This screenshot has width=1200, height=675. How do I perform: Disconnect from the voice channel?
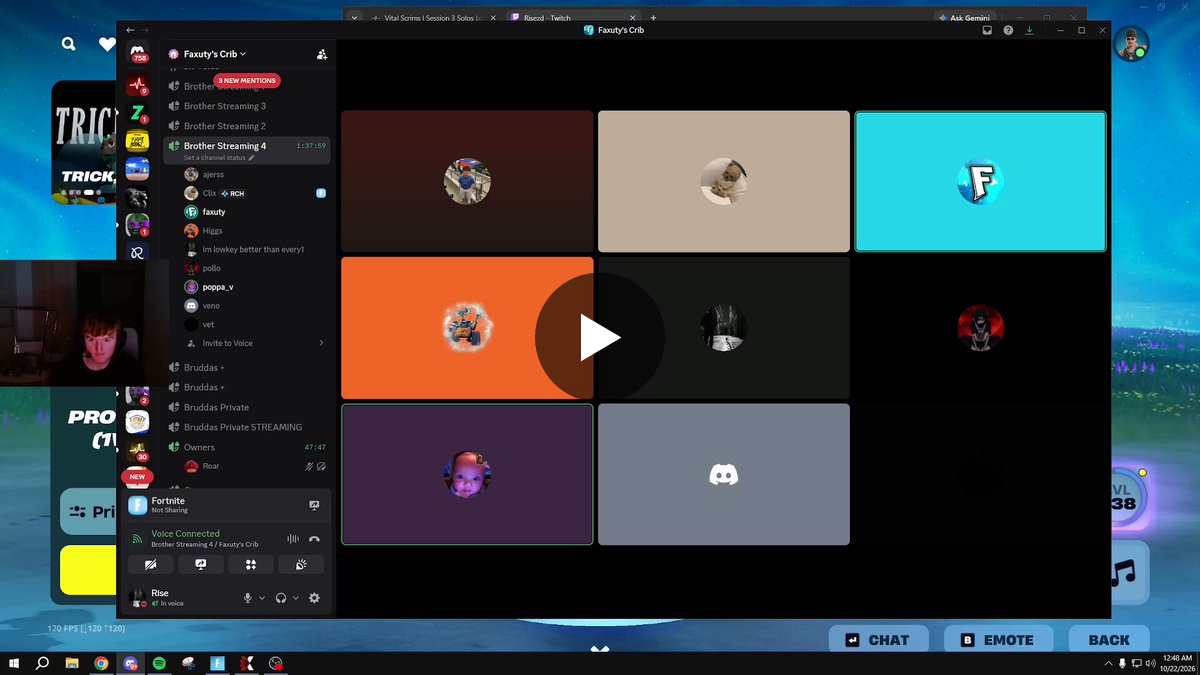coord(314,539)
